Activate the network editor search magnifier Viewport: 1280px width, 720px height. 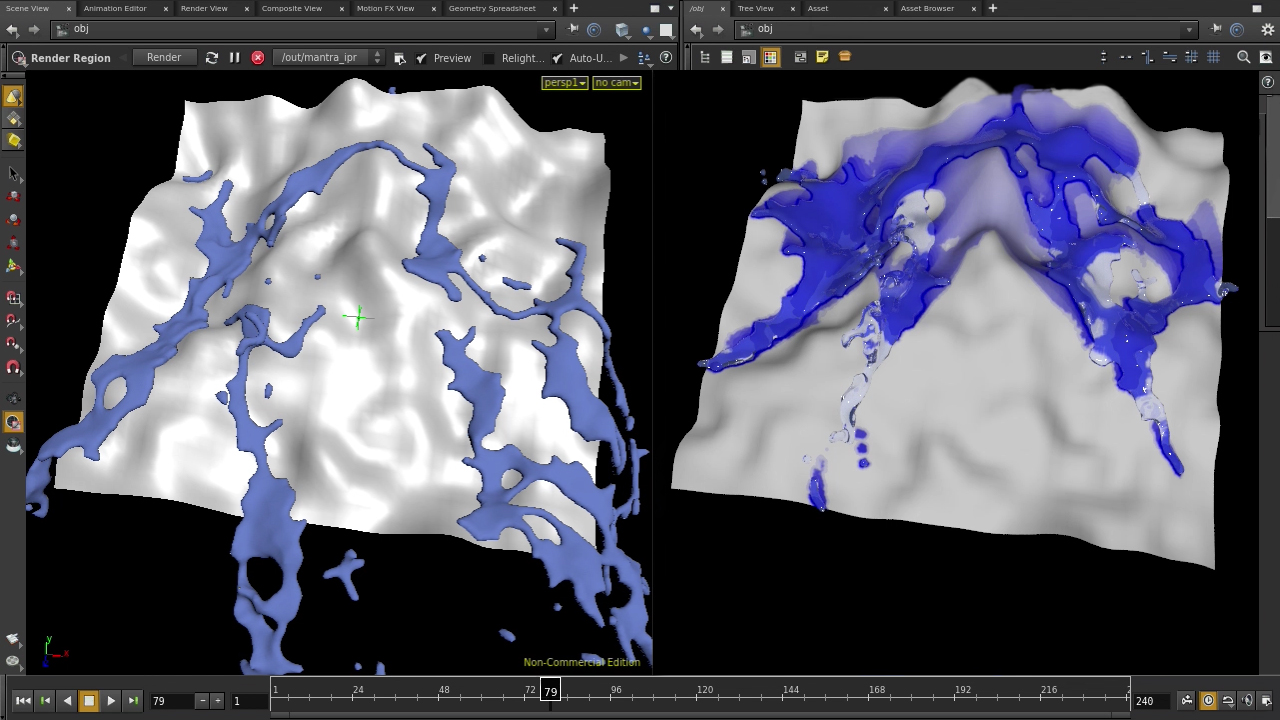[x=1243, y=57]
